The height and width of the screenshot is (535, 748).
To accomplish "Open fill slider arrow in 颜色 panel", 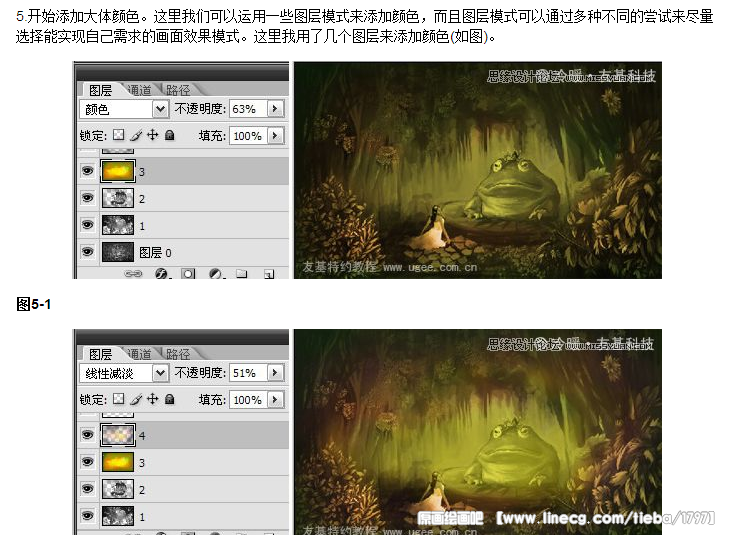I will [275, 136].
